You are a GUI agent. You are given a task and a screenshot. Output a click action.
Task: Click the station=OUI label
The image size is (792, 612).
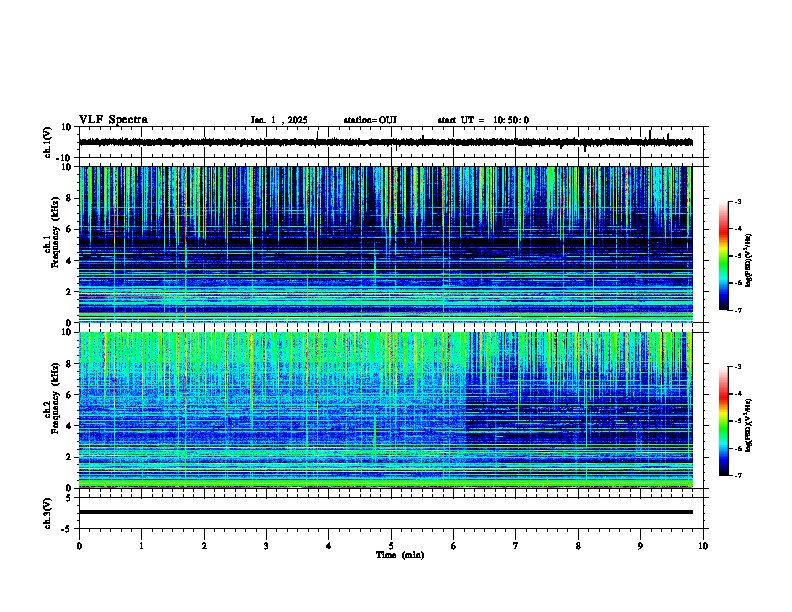(370, 120)
